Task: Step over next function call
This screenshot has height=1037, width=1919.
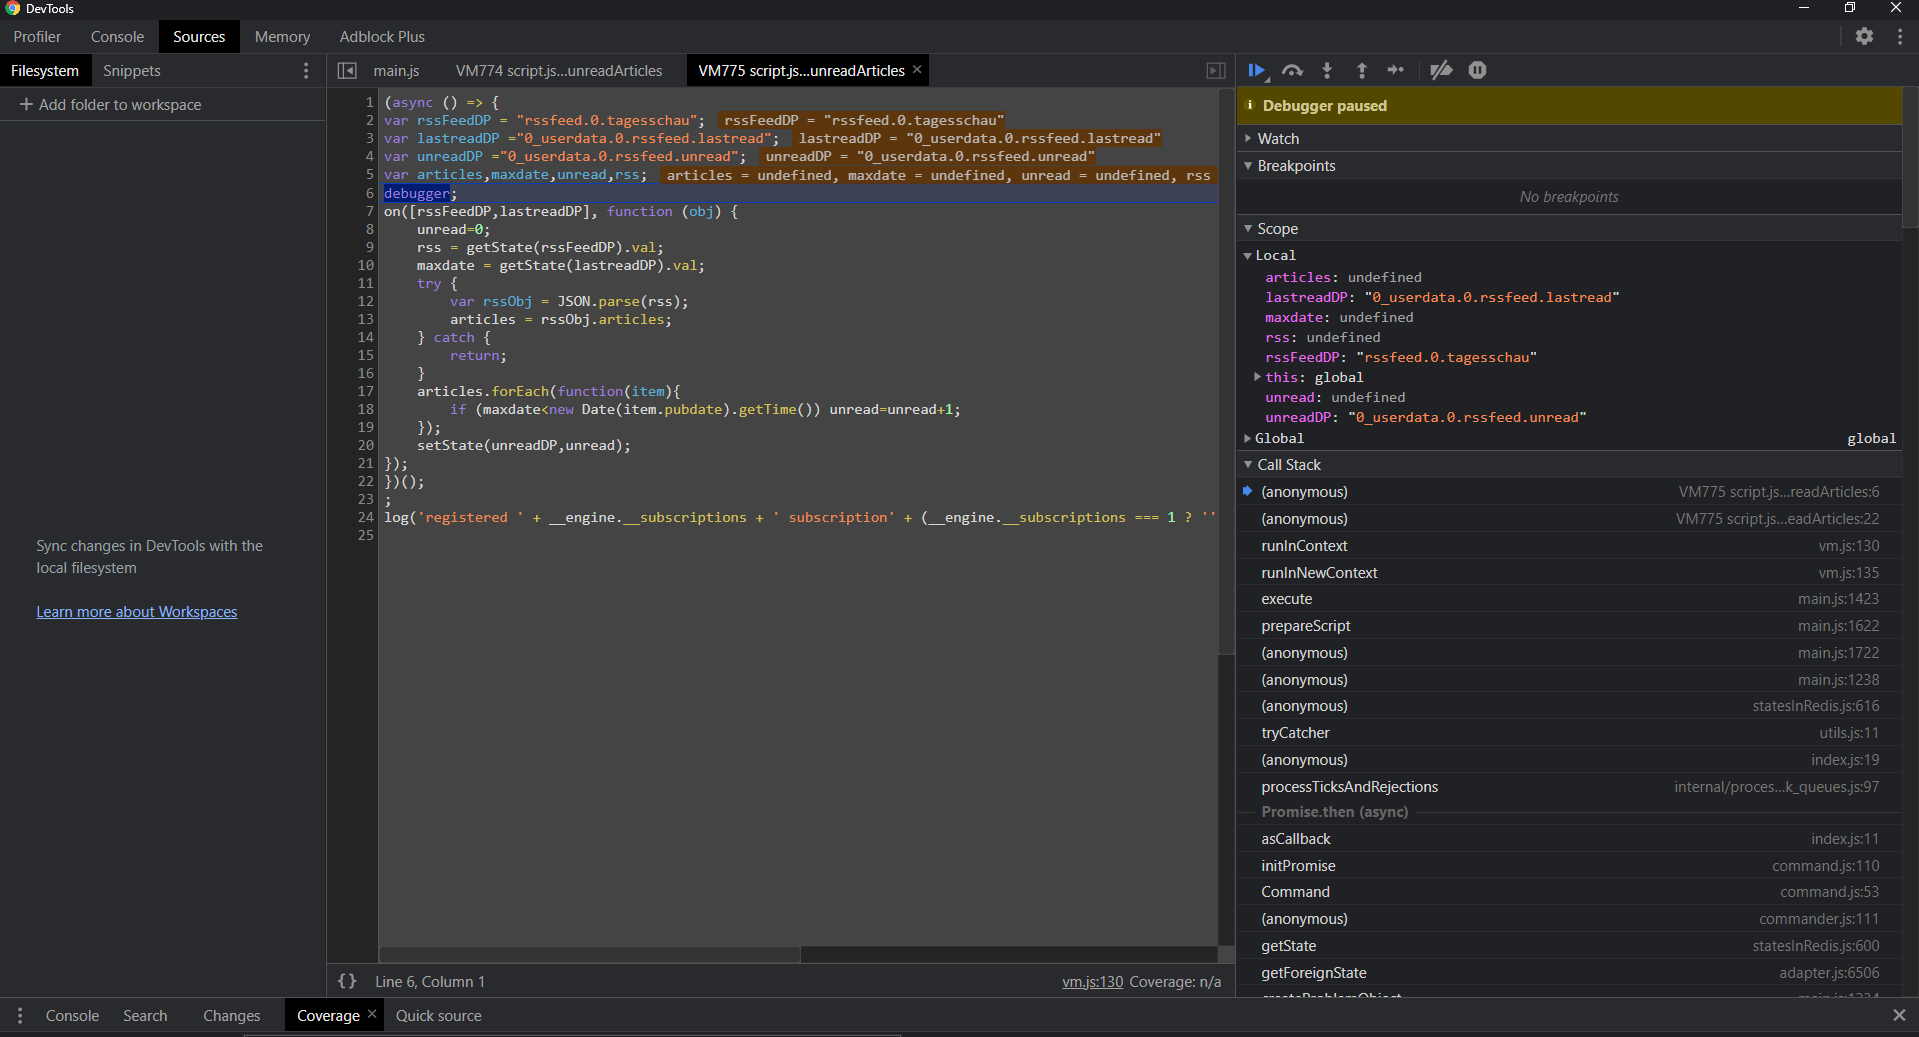Action: (1293, 70)
